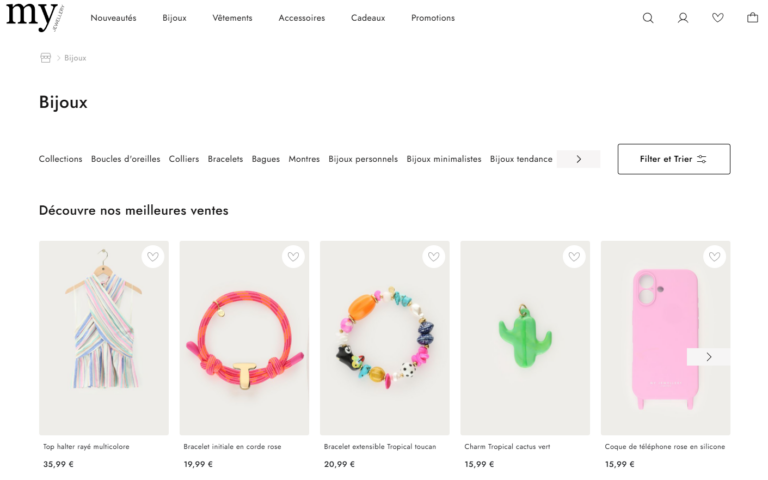Open the Promotions menu item
This screenshot has height=480, width=768.
pos(433,18)
